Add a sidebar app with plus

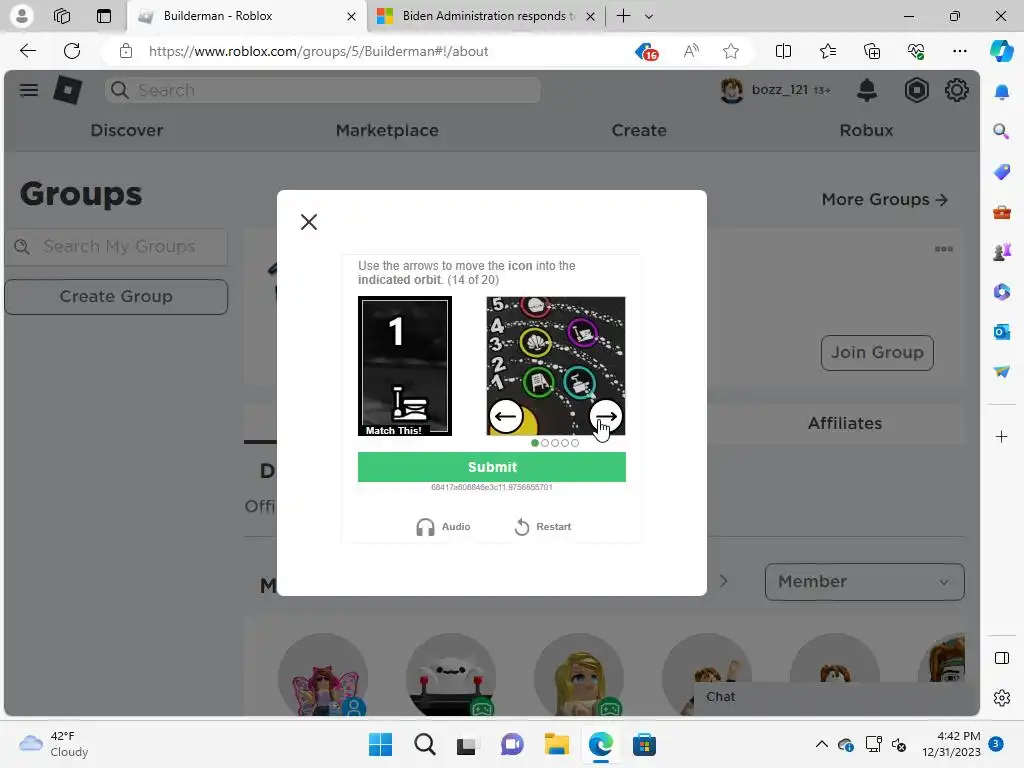point(1001,436)
